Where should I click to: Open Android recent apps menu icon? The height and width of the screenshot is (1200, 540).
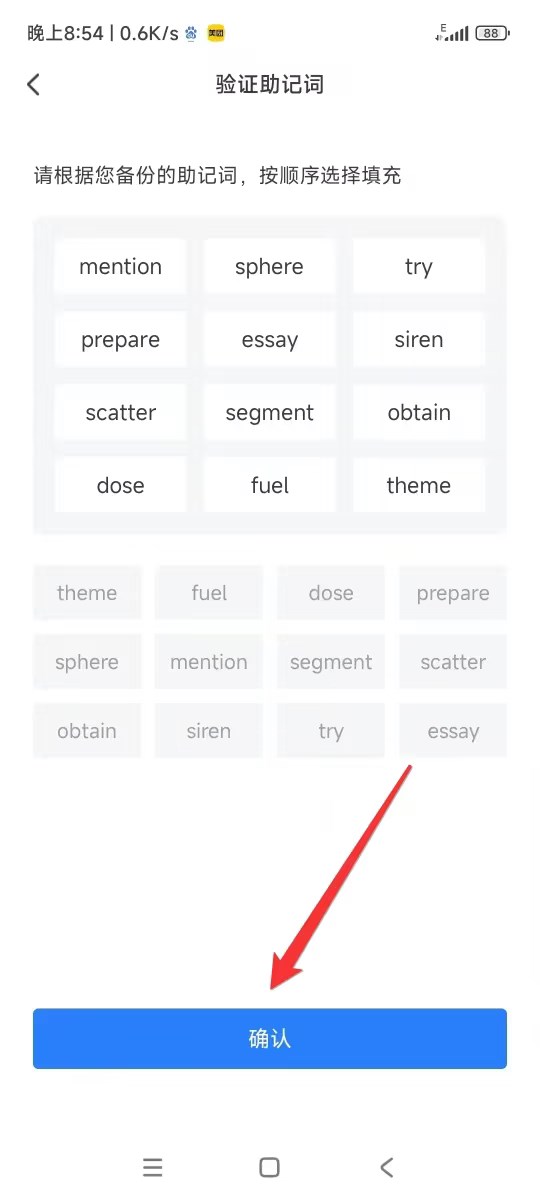click(152, 1167)
